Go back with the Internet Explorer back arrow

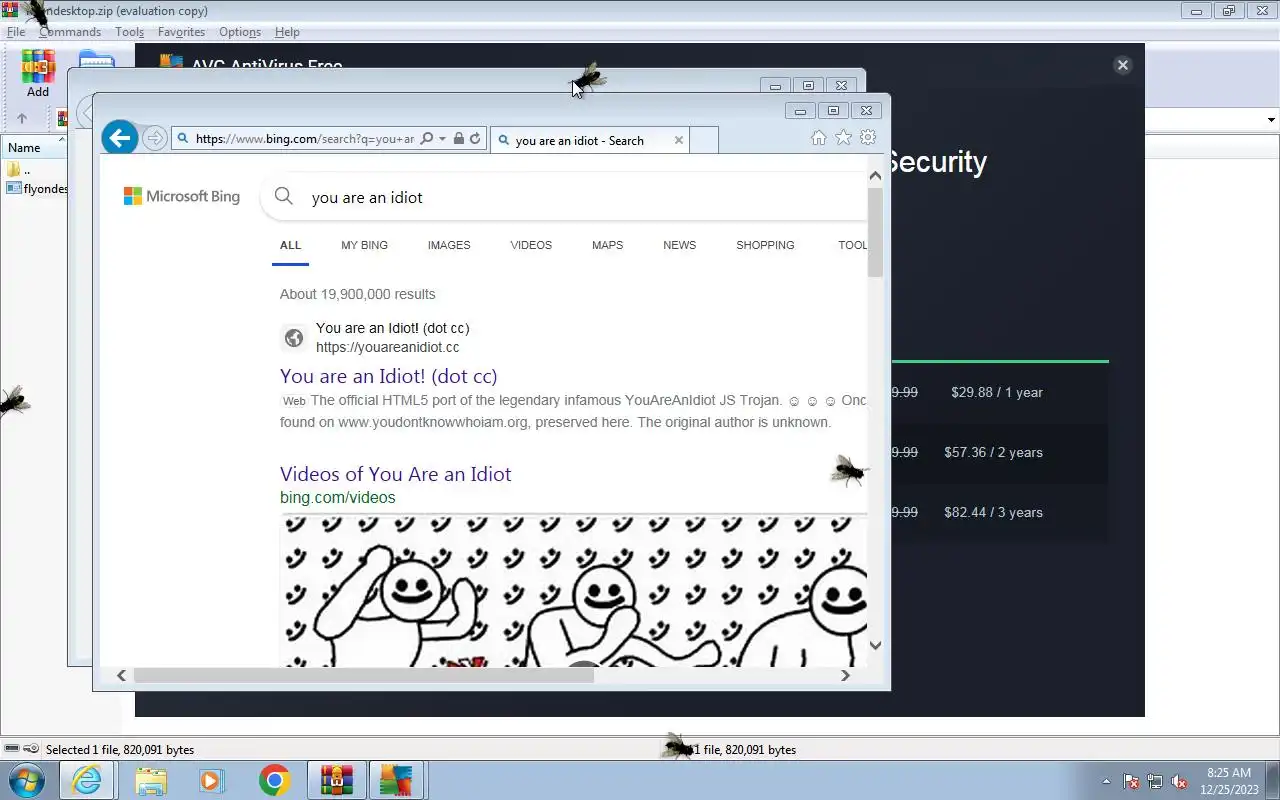pyautogui.click(x=120, y=138)
